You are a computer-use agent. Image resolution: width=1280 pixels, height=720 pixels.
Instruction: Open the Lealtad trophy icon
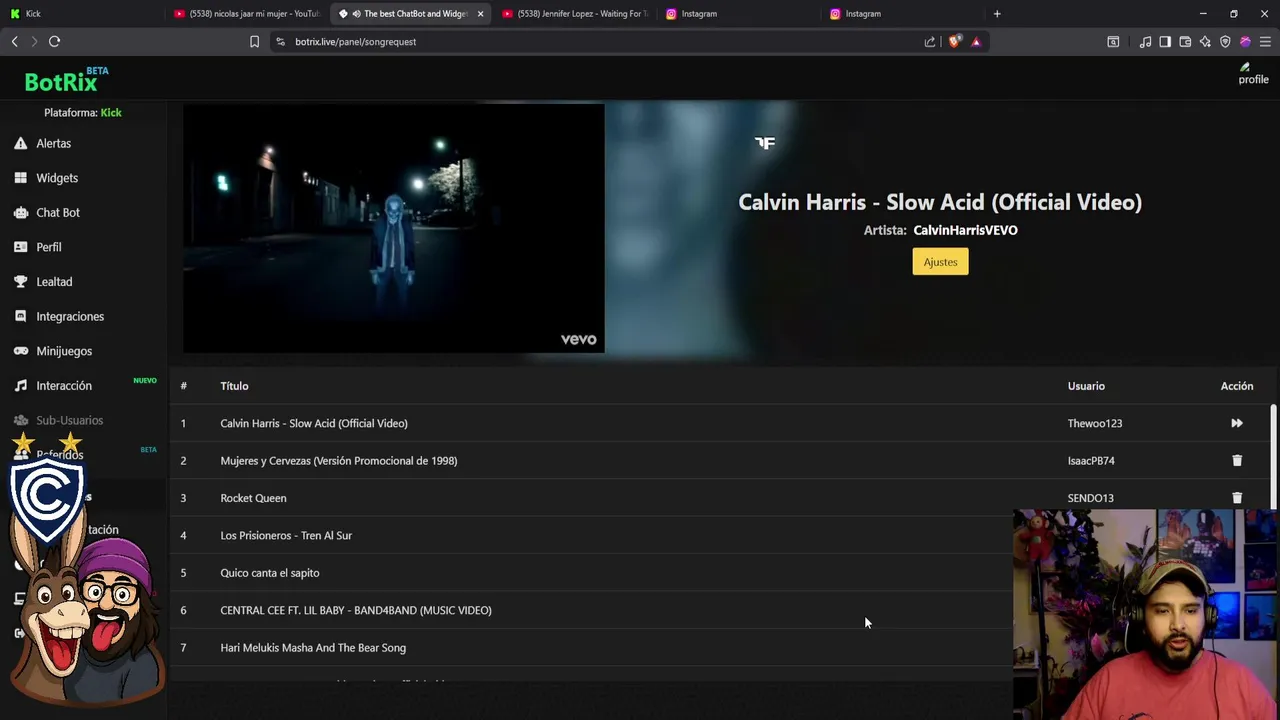click(20, 282)
